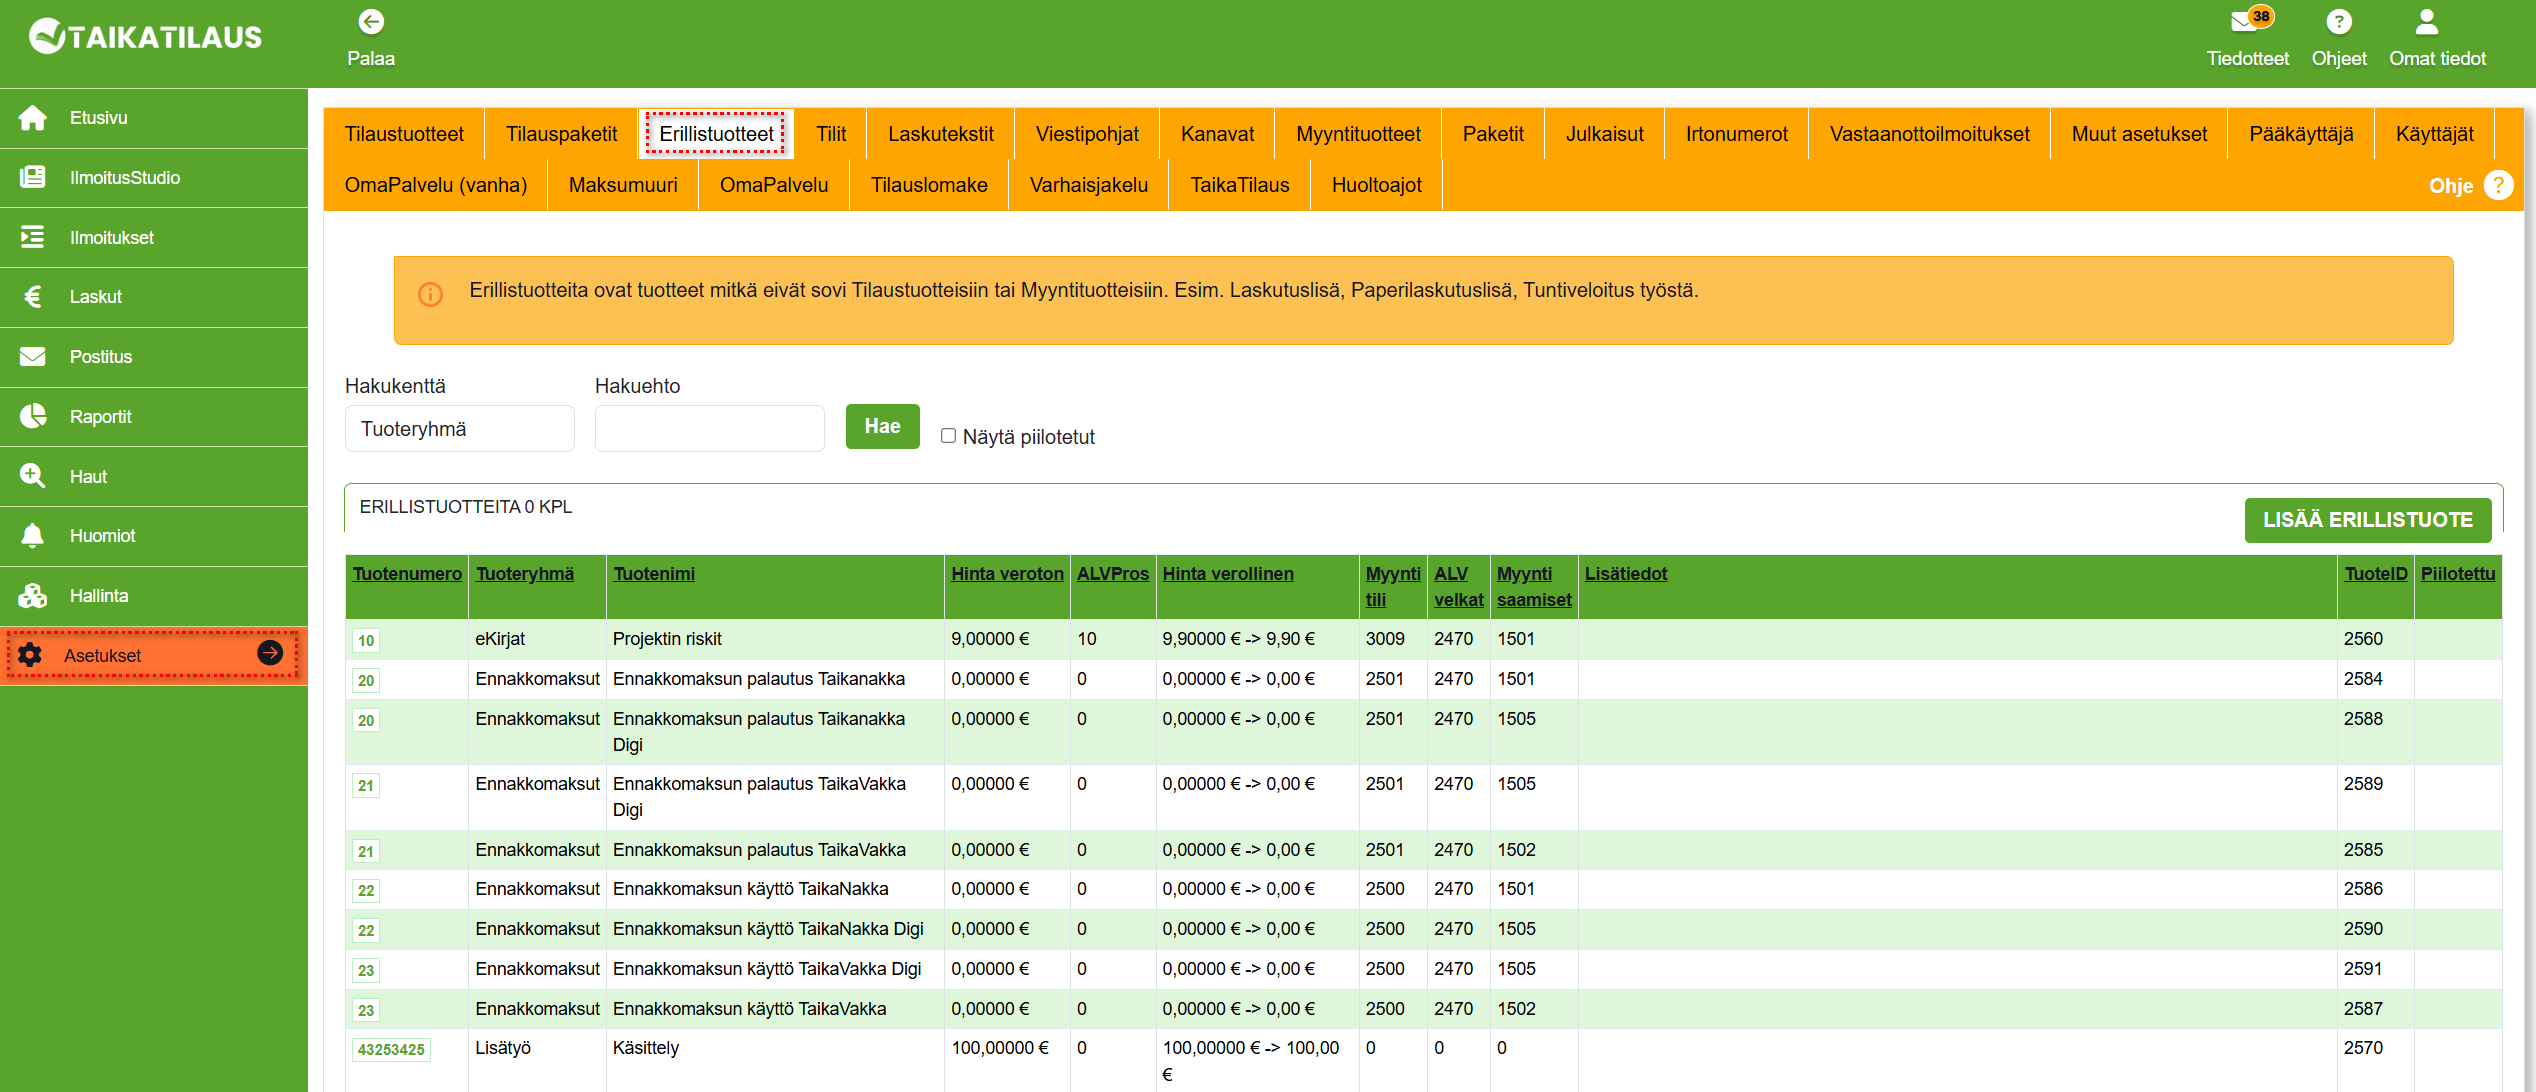Open the Julkaisut tab

(1604, 134)
